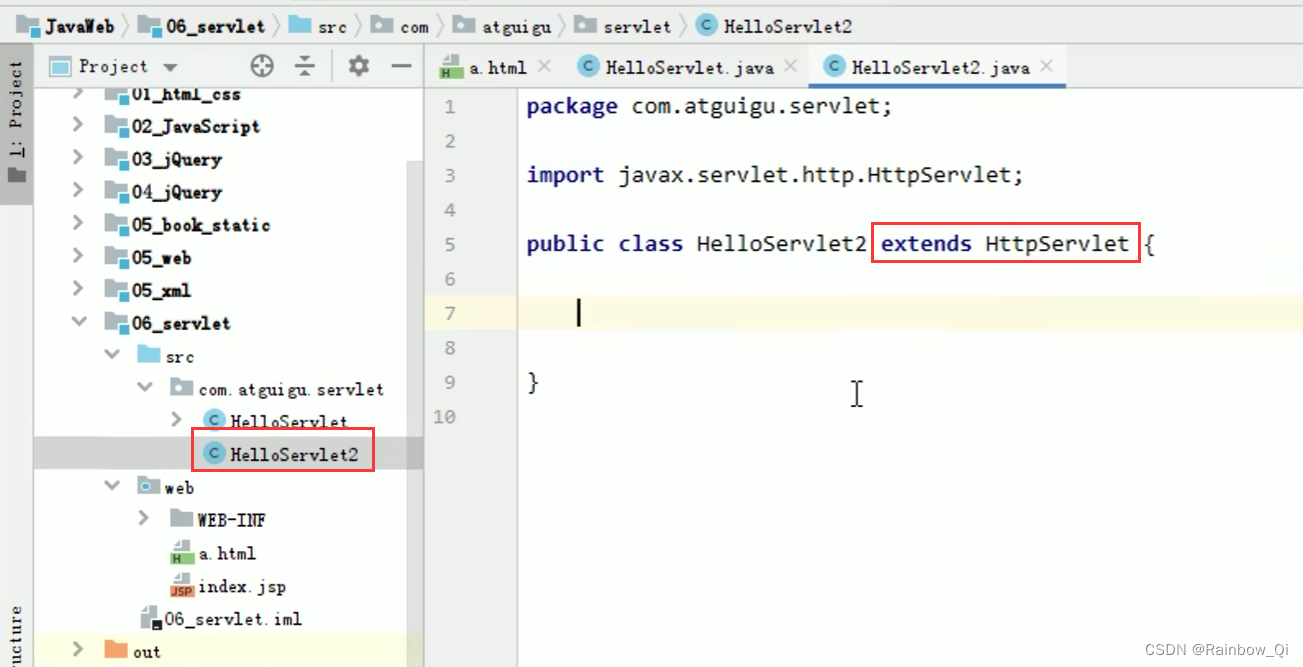Click the settings gear in Project panel
Viewport: 1303px width, 667px height.
(x=357, y=65)
